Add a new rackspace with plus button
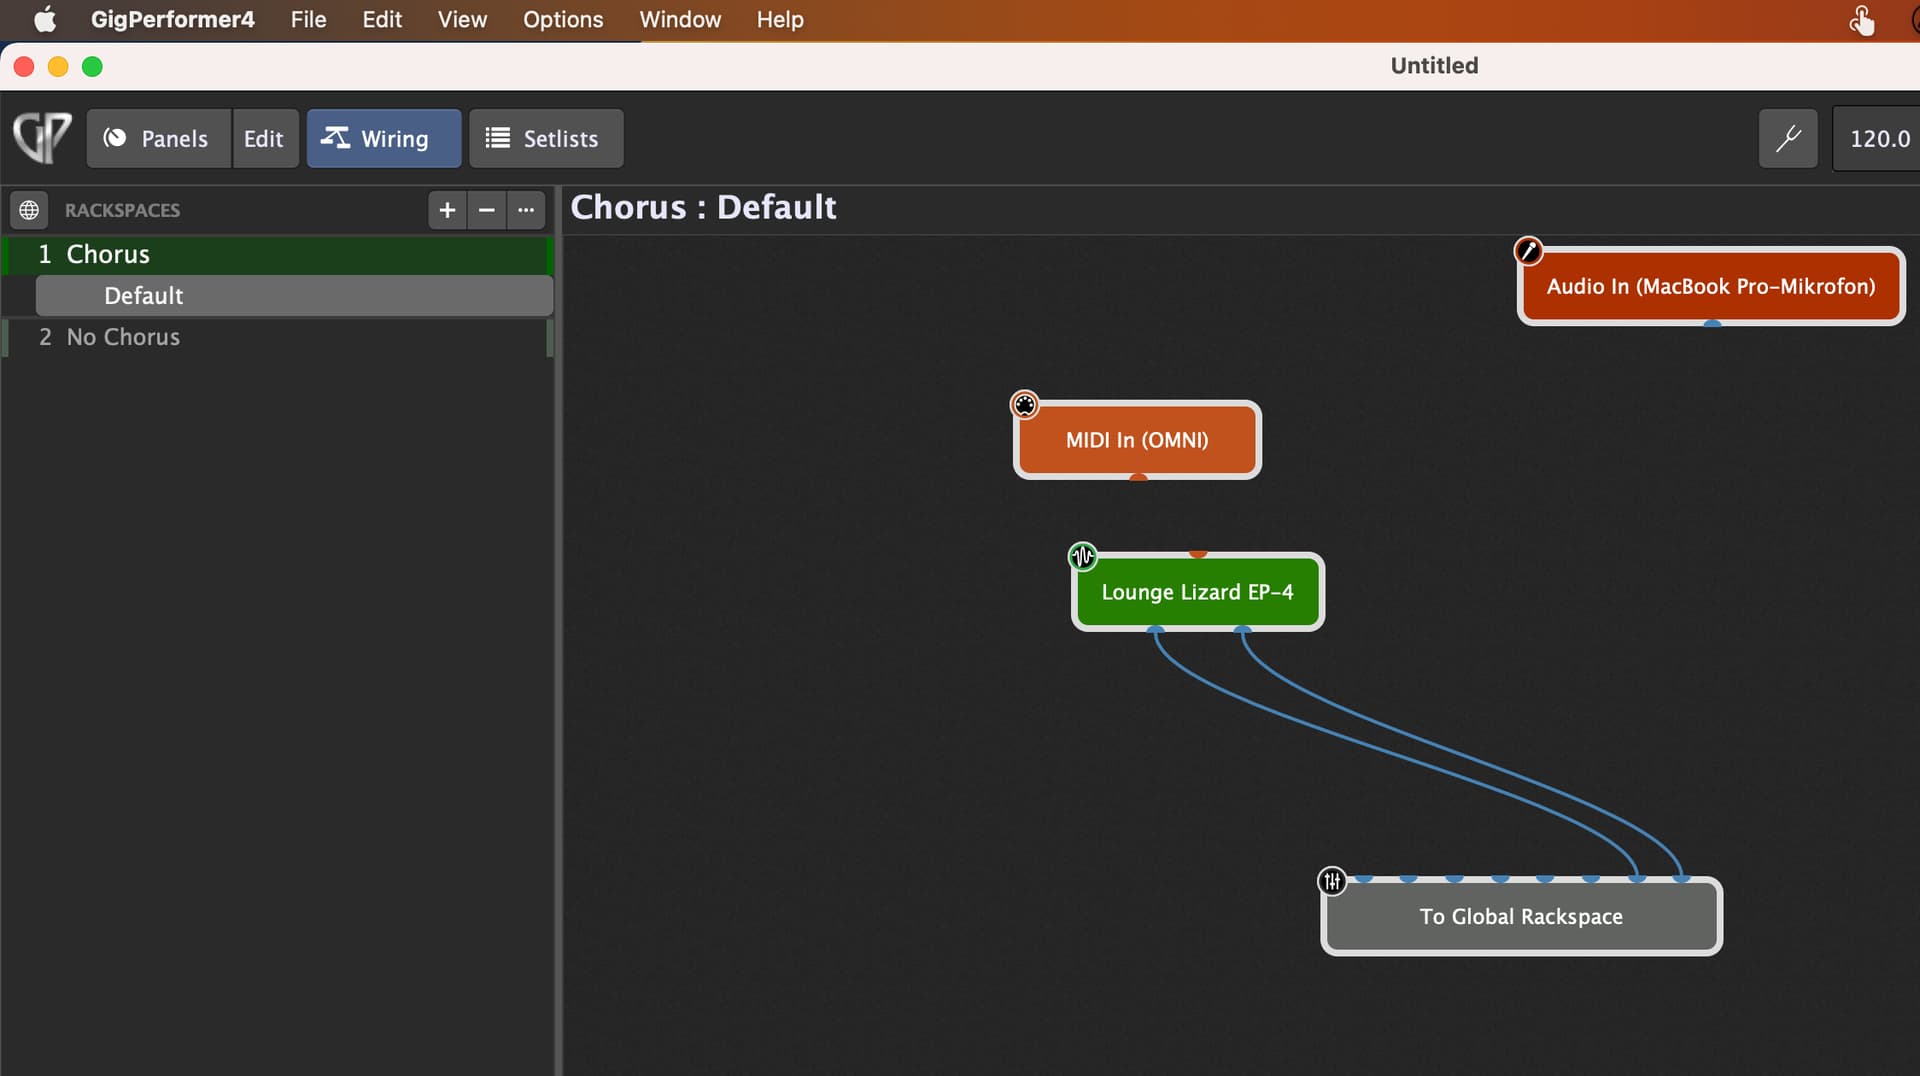Viewport: 1920px width, 1076px height. coord(447,210)
